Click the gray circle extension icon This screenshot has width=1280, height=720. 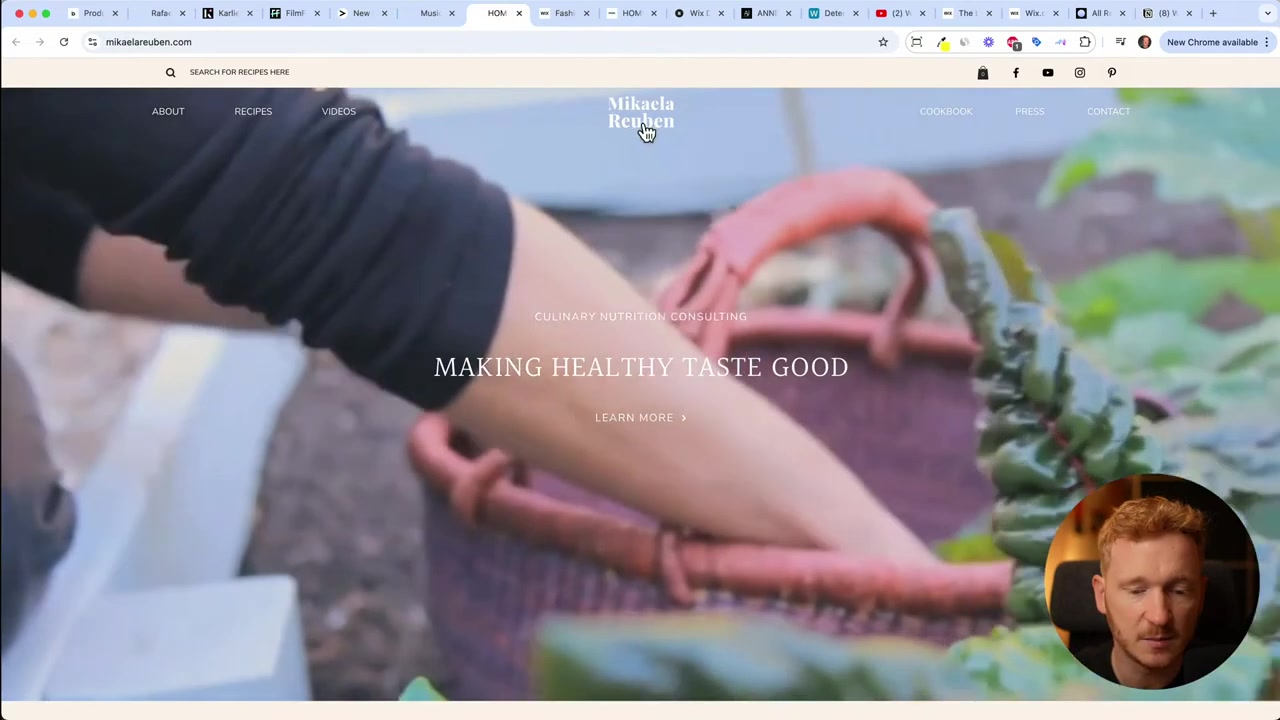click(965, 42)
